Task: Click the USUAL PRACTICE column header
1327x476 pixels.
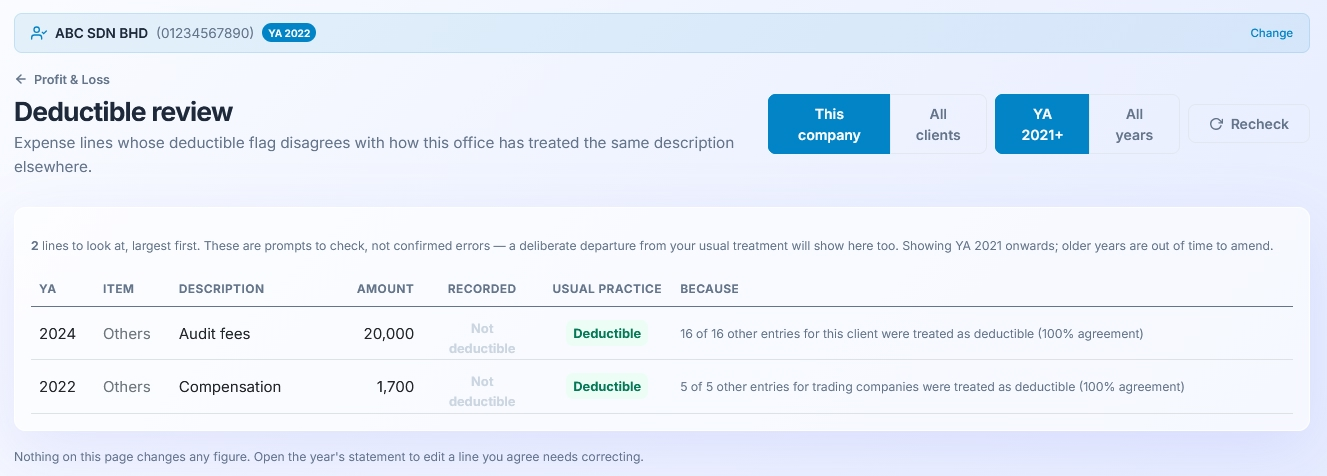Action: tap(607, 289)
